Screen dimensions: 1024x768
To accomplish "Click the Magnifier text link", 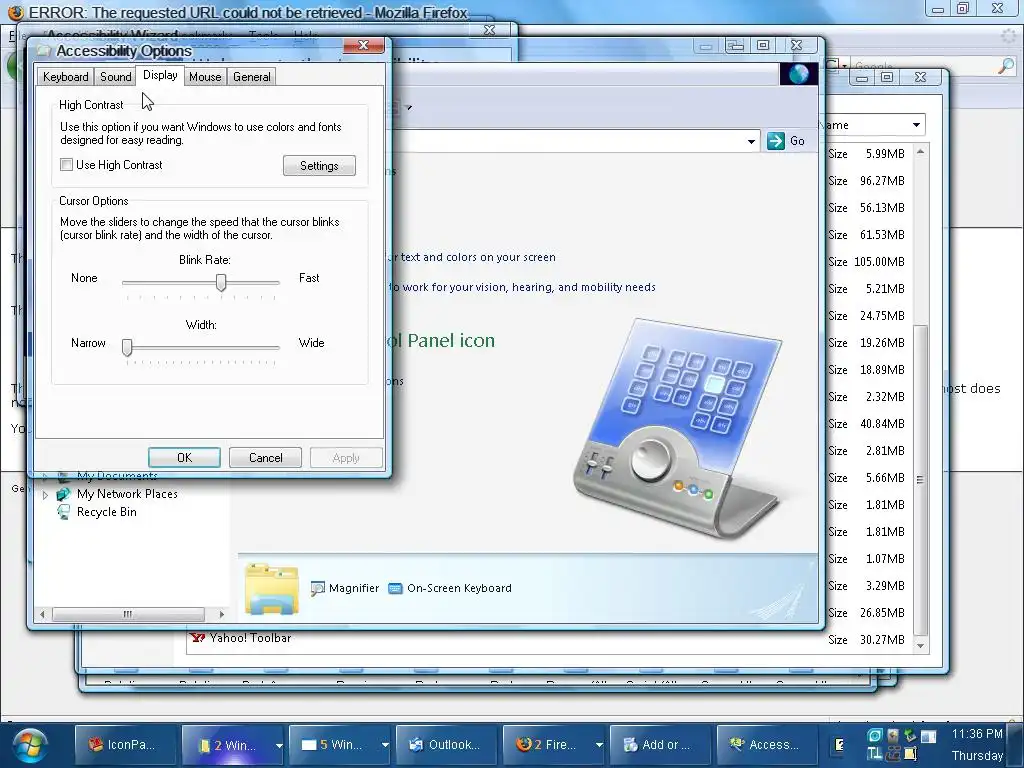I will (x=354, y=588).
